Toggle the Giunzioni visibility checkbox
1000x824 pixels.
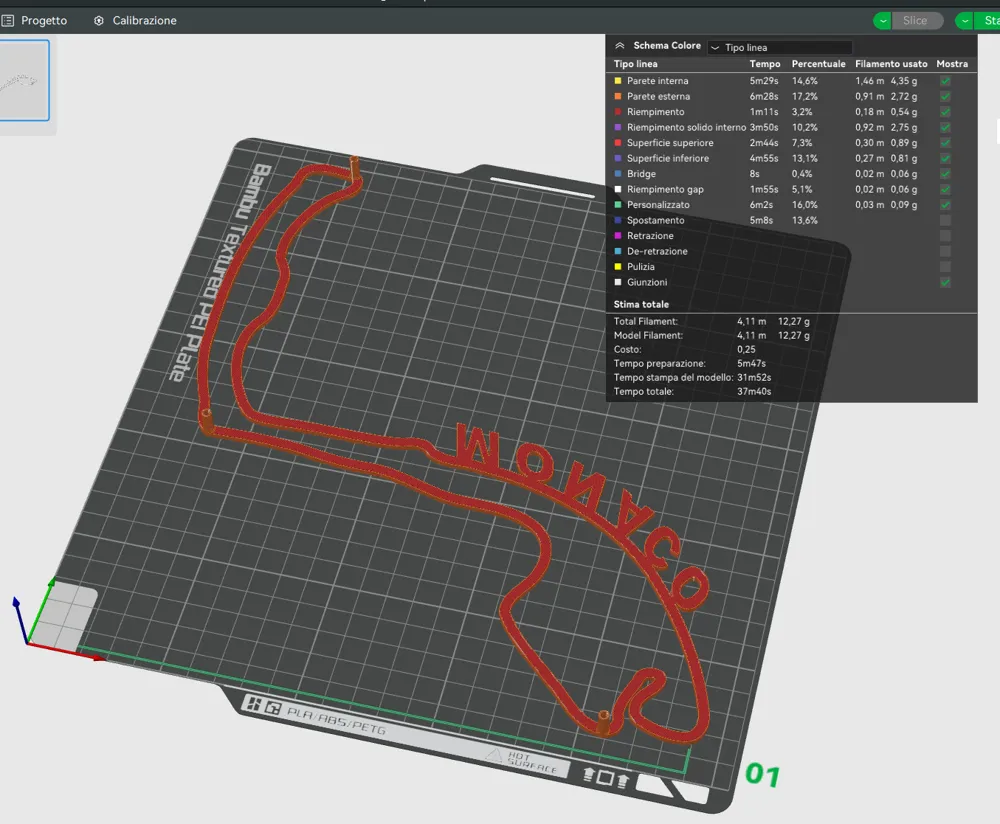(945, 282)
